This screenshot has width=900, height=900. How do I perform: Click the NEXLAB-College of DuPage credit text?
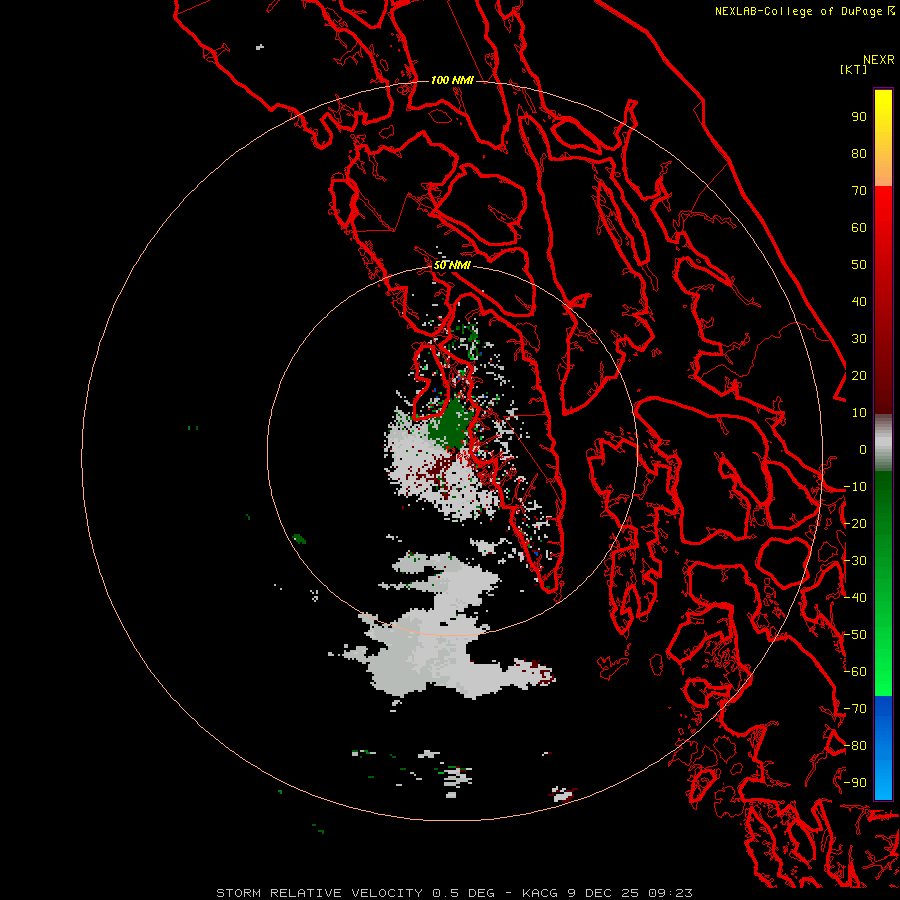point(804,11)
